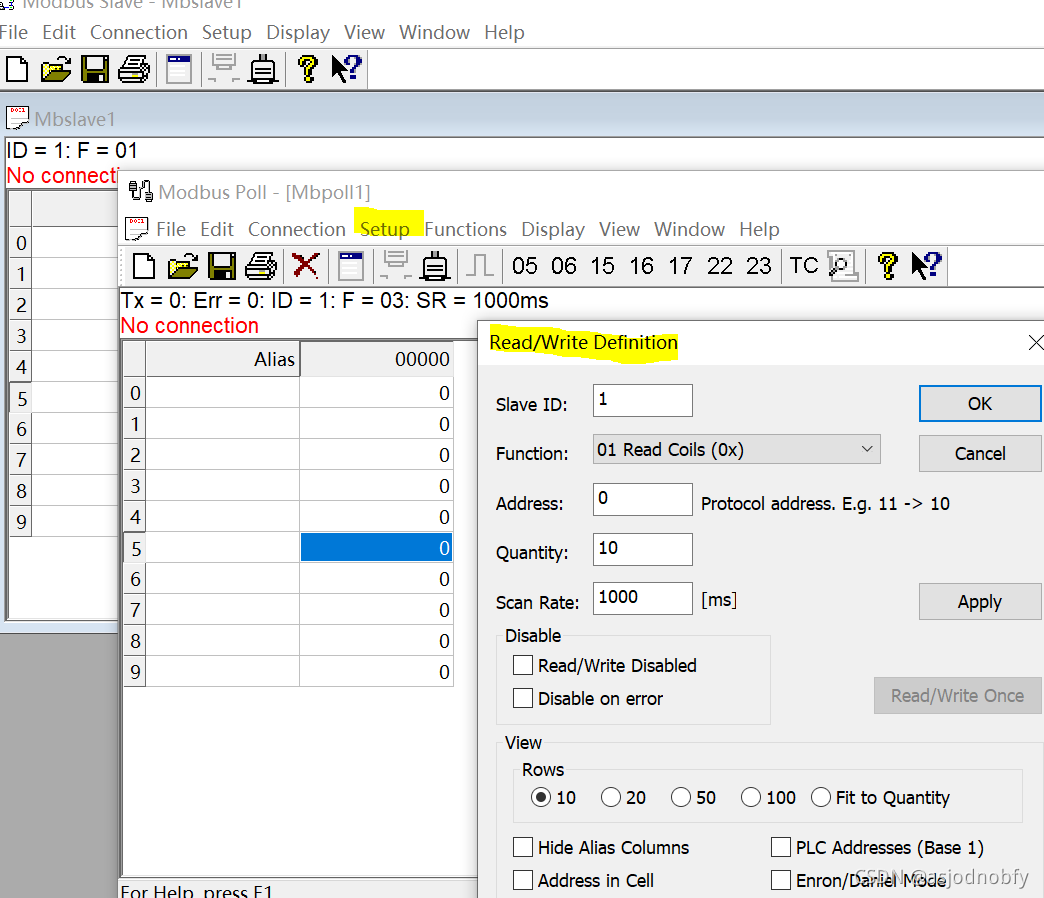Click TC test center button in Modbus Poll toolbar
Screen dimensions: 1044x898
pos(804,266)
